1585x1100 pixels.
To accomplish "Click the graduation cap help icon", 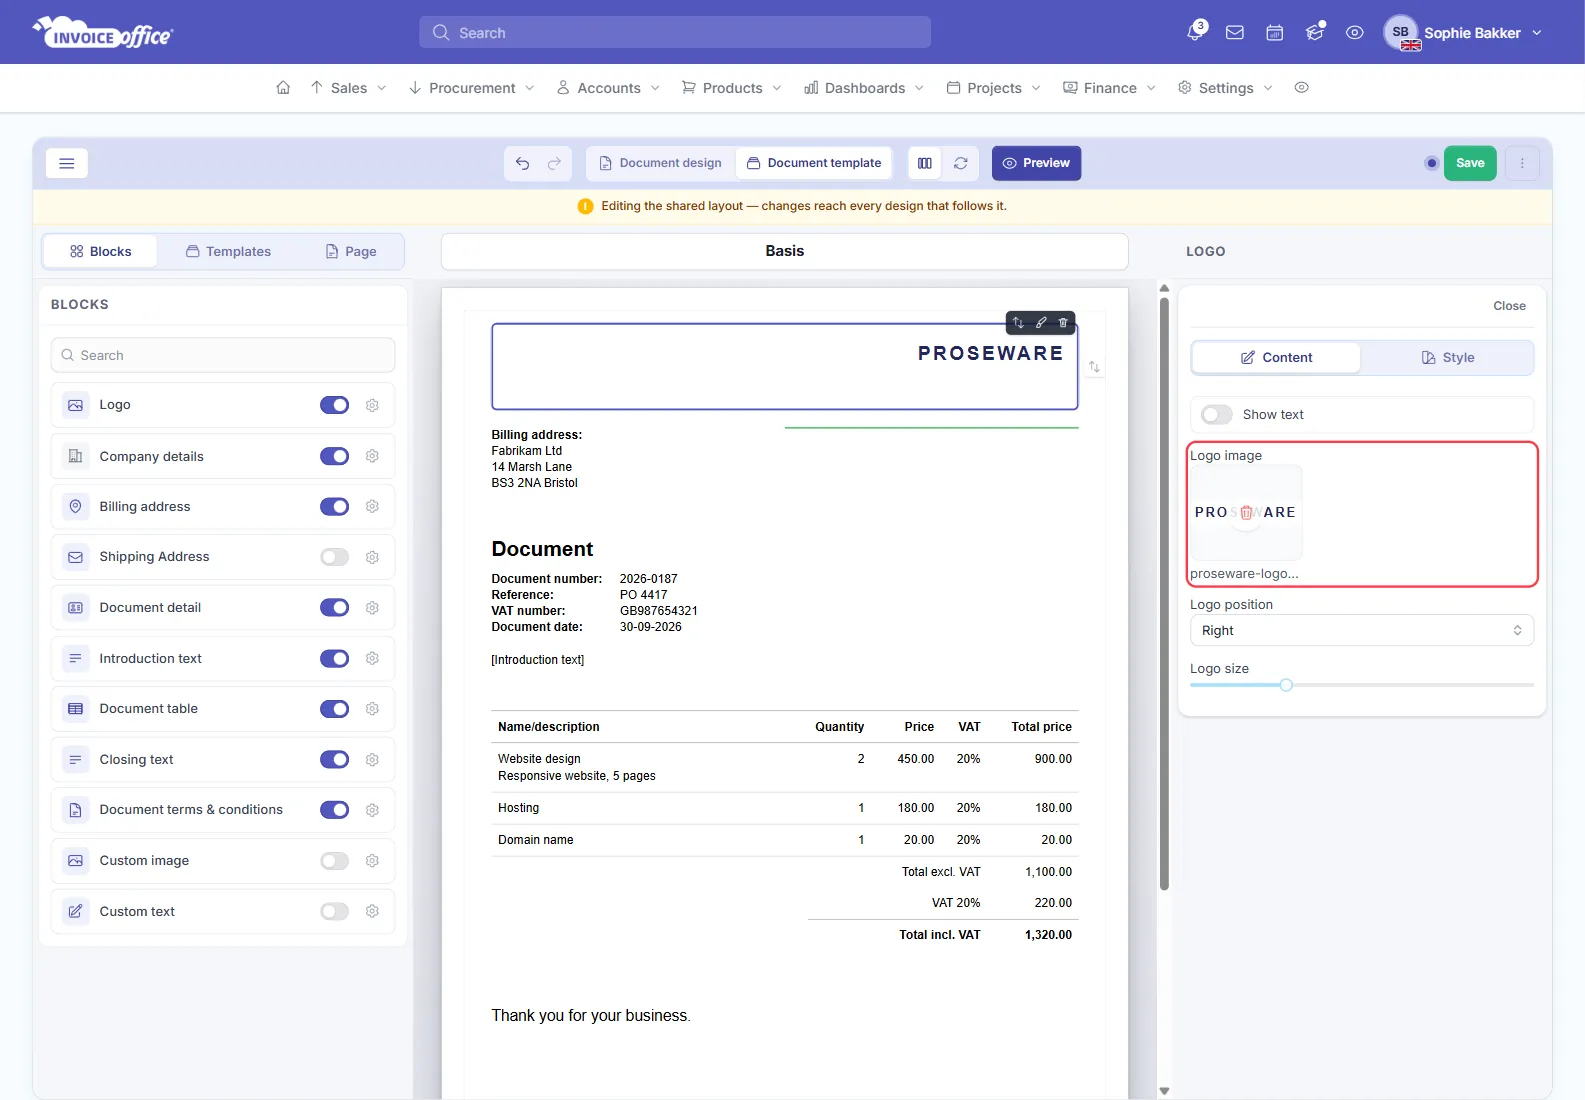I will pos(1315,33).
